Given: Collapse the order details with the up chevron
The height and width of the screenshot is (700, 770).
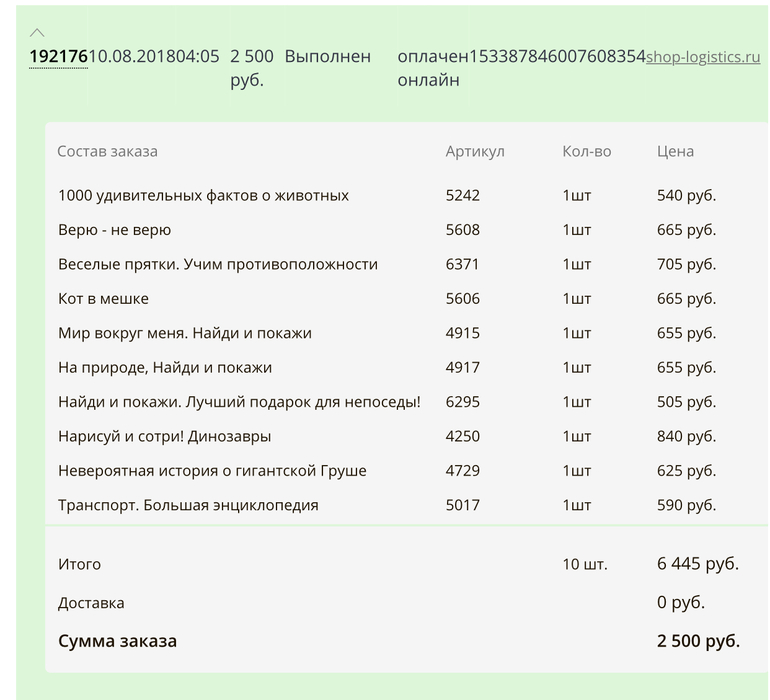Looking at the screenshot, I should coord(38,33).
